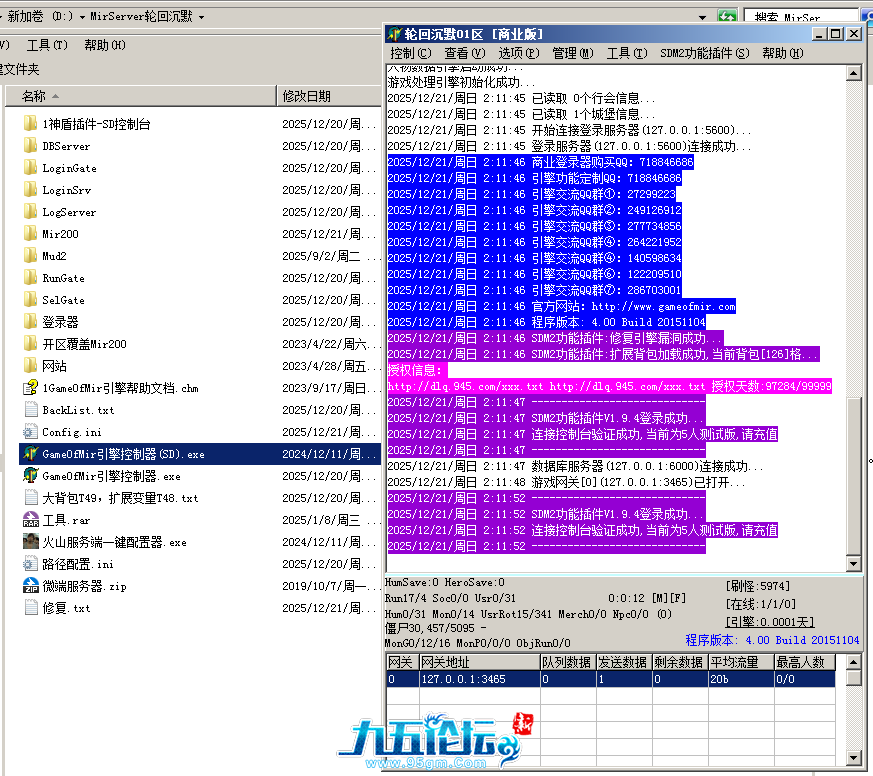The width and height of the screenshot is (873, 776).
Task: Click the 微端服务器.zip archive icon
Action: tap(30, 586)
